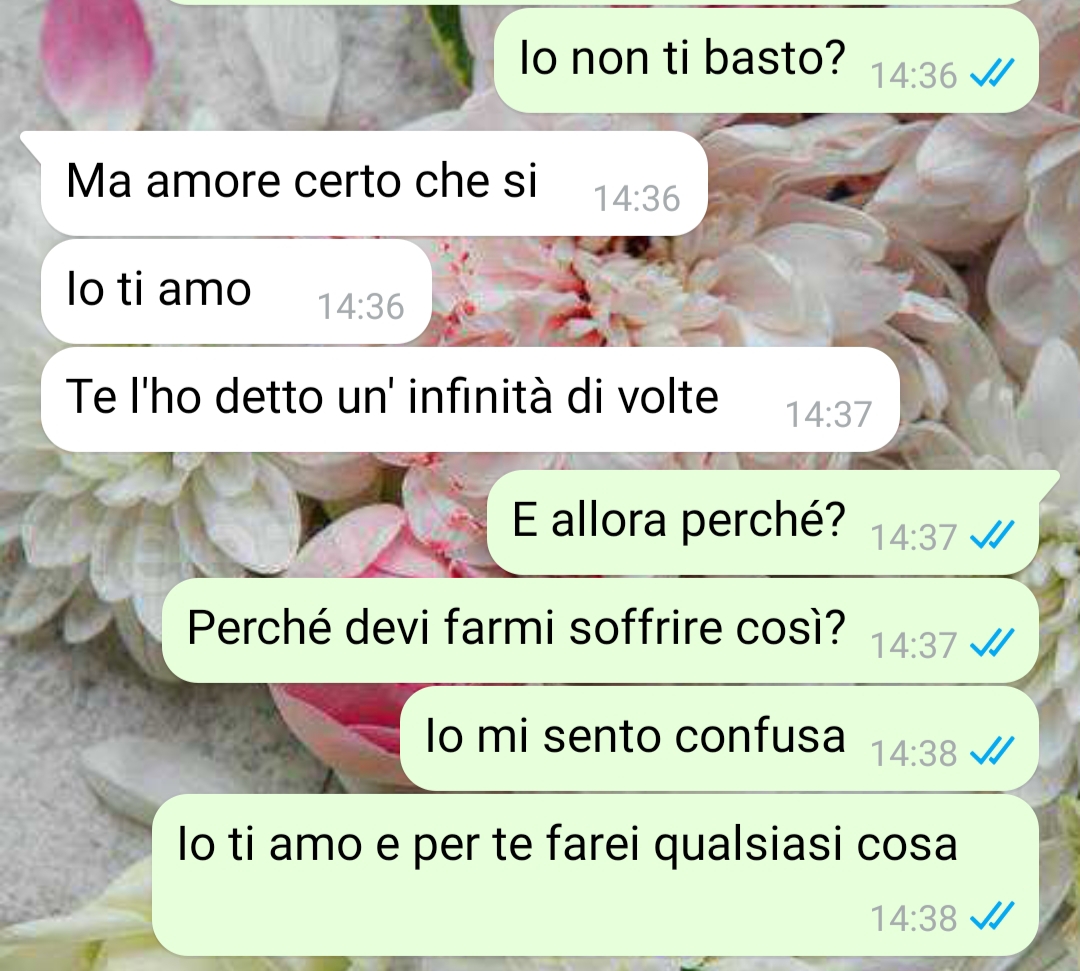
Task: Tap the "Io ti amo" received bubble
Action: coord(236,291)
